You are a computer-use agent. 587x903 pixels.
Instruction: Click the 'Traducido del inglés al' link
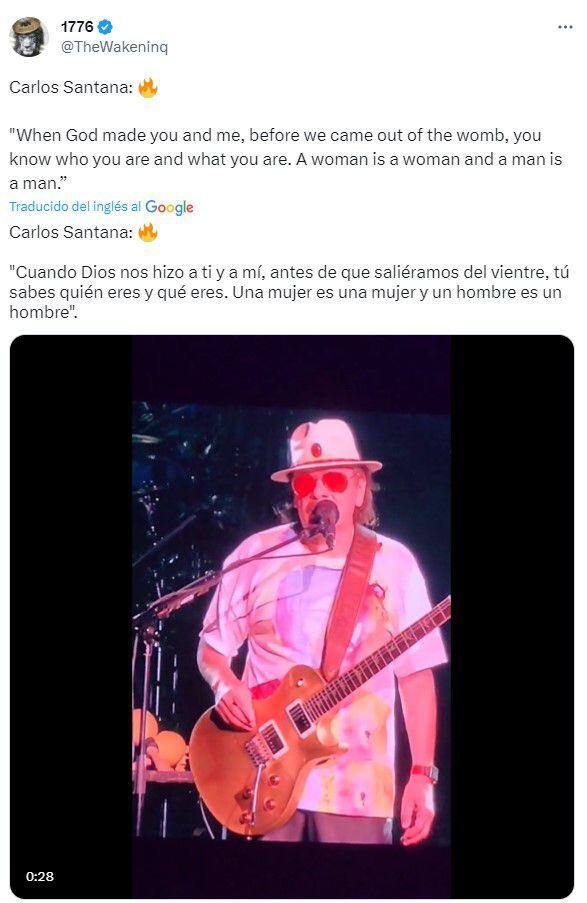click(75, 207)
